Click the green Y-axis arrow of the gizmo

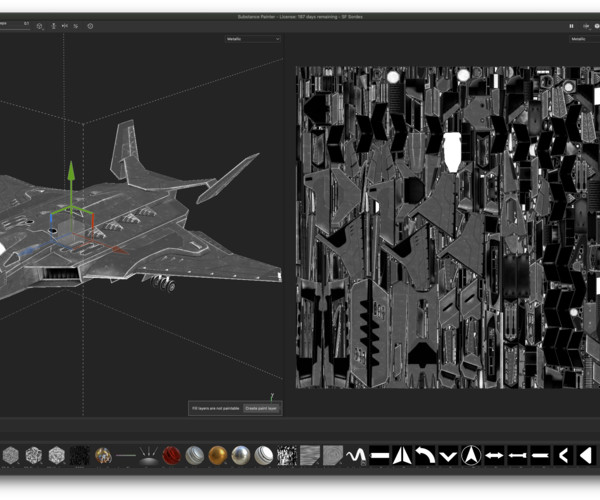pos(71,171)
